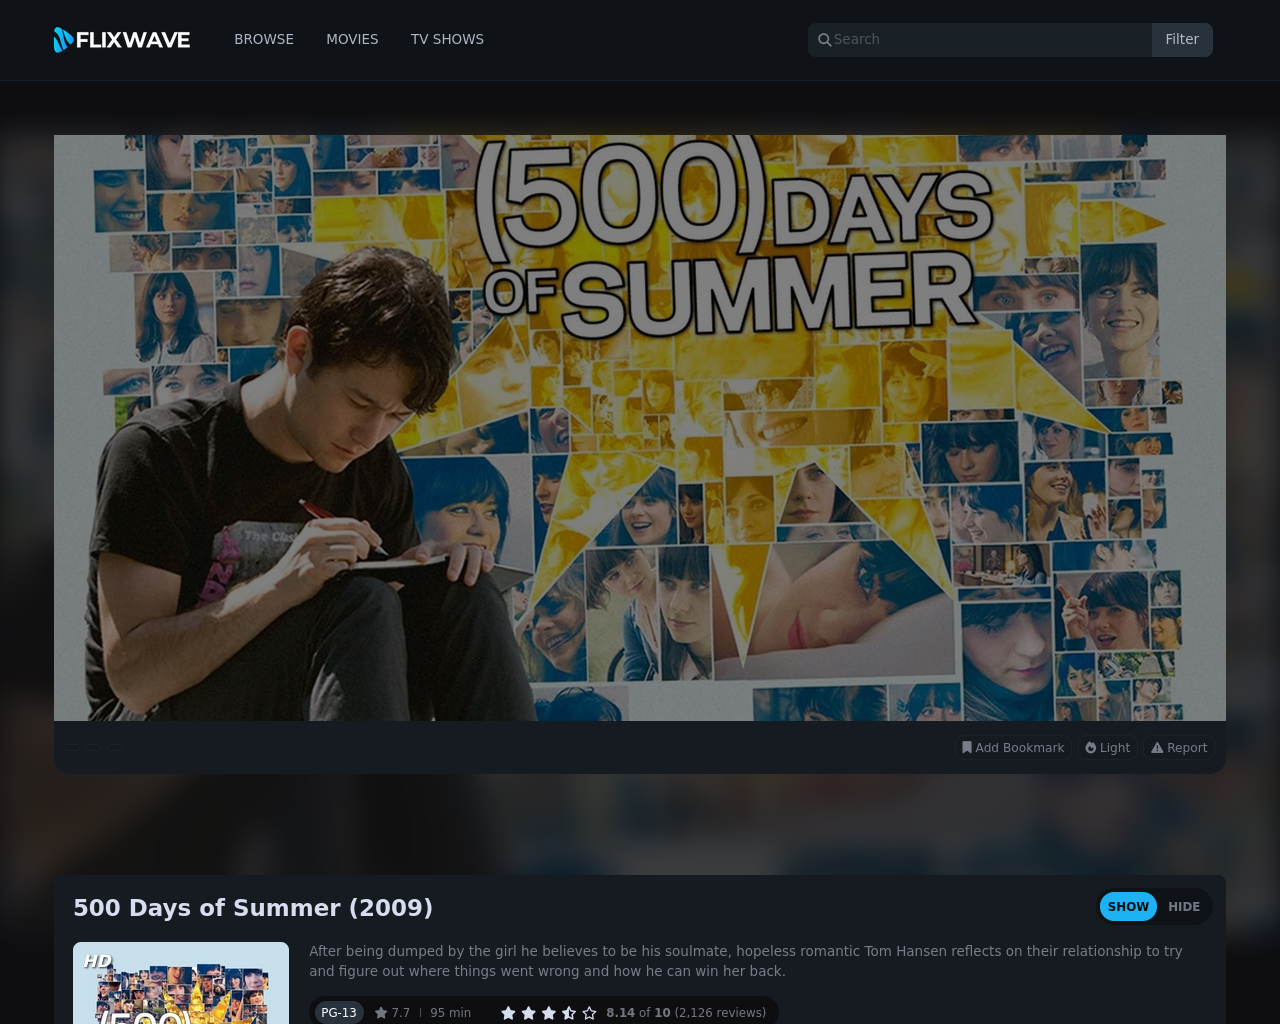
Task: Click the PG-13 rating badge
Action: (x=339, y=1013)
